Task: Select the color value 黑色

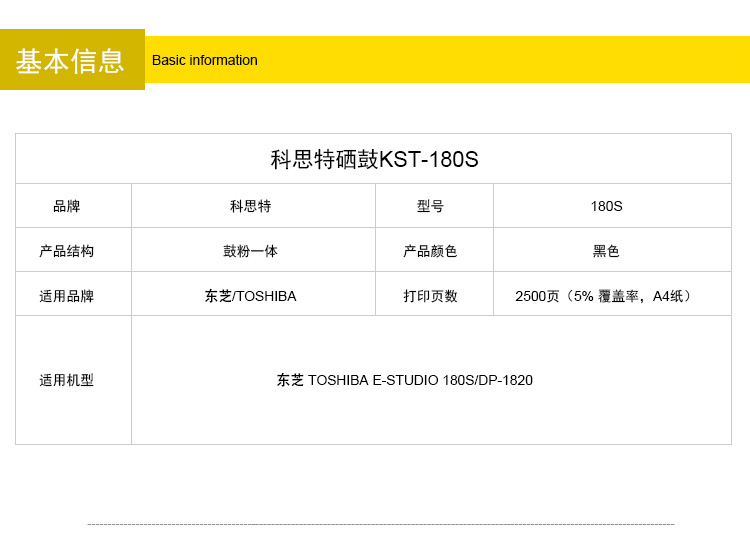Action: 606,251
